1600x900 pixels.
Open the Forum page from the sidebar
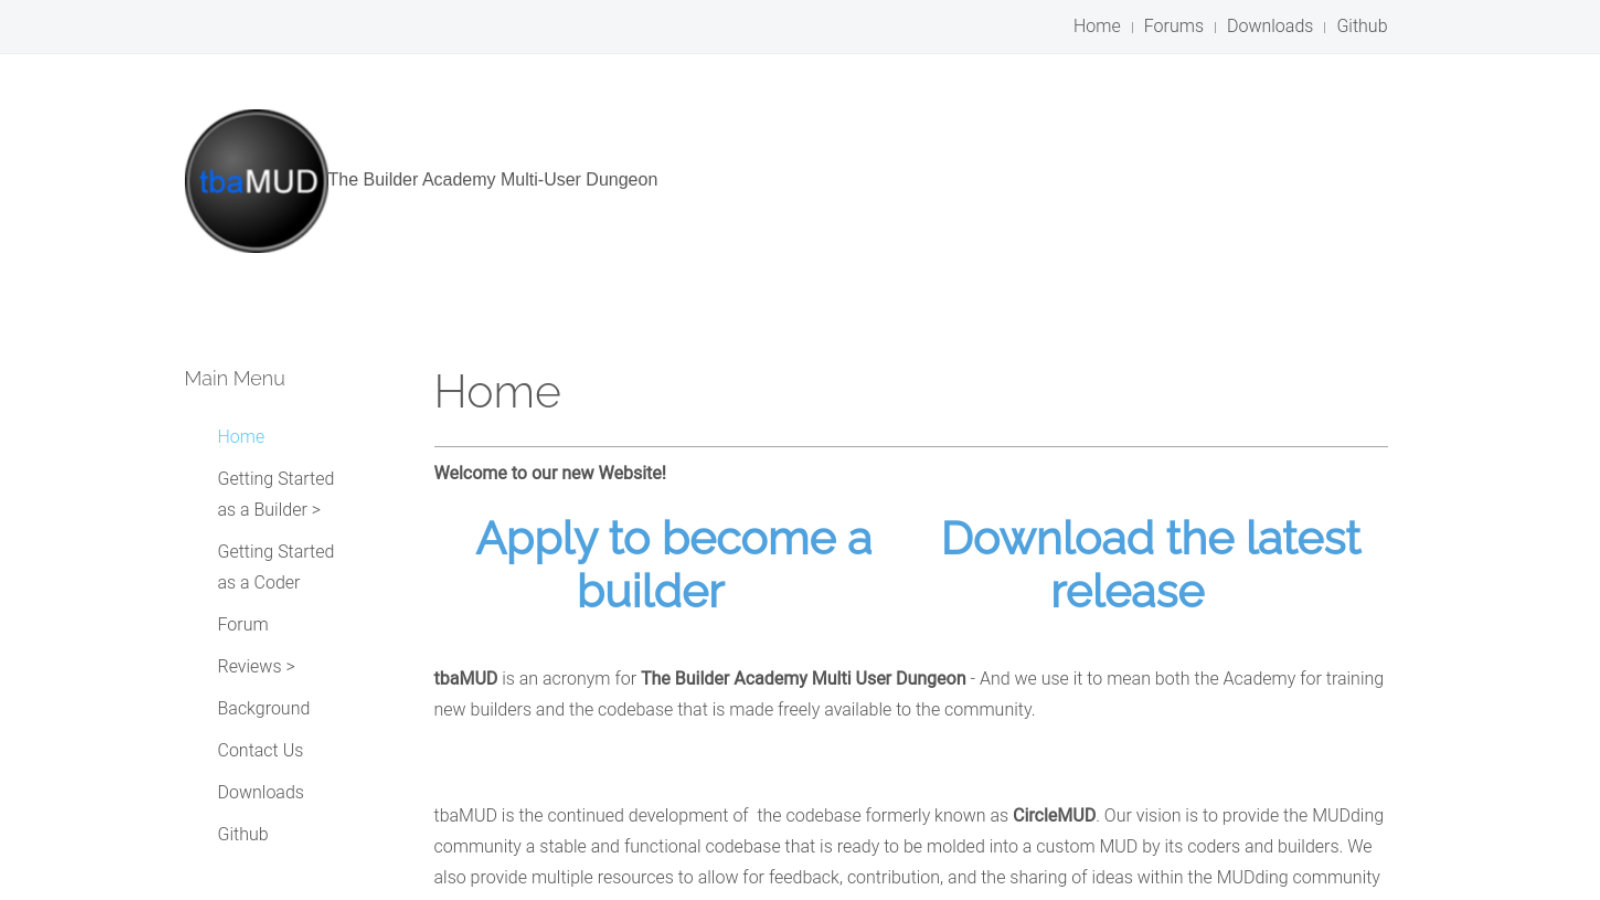pos(242,624)
